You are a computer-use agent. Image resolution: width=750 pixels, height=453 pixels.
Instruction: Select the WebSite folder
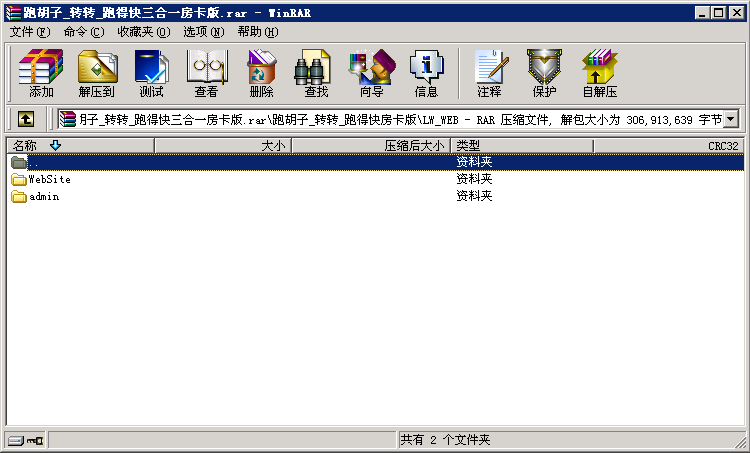pyautogui.click(x=49, y=179)
